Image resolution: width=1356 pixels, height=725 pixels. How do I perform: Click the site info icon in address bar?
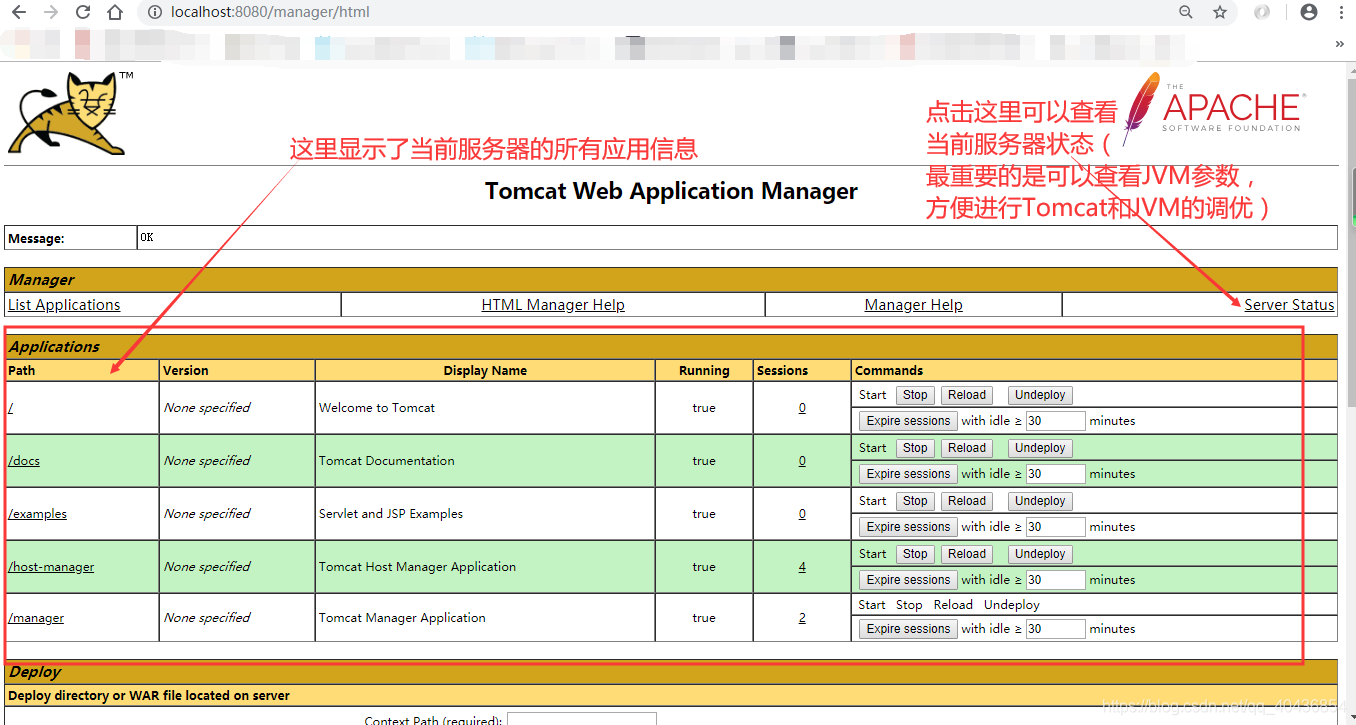154,13
